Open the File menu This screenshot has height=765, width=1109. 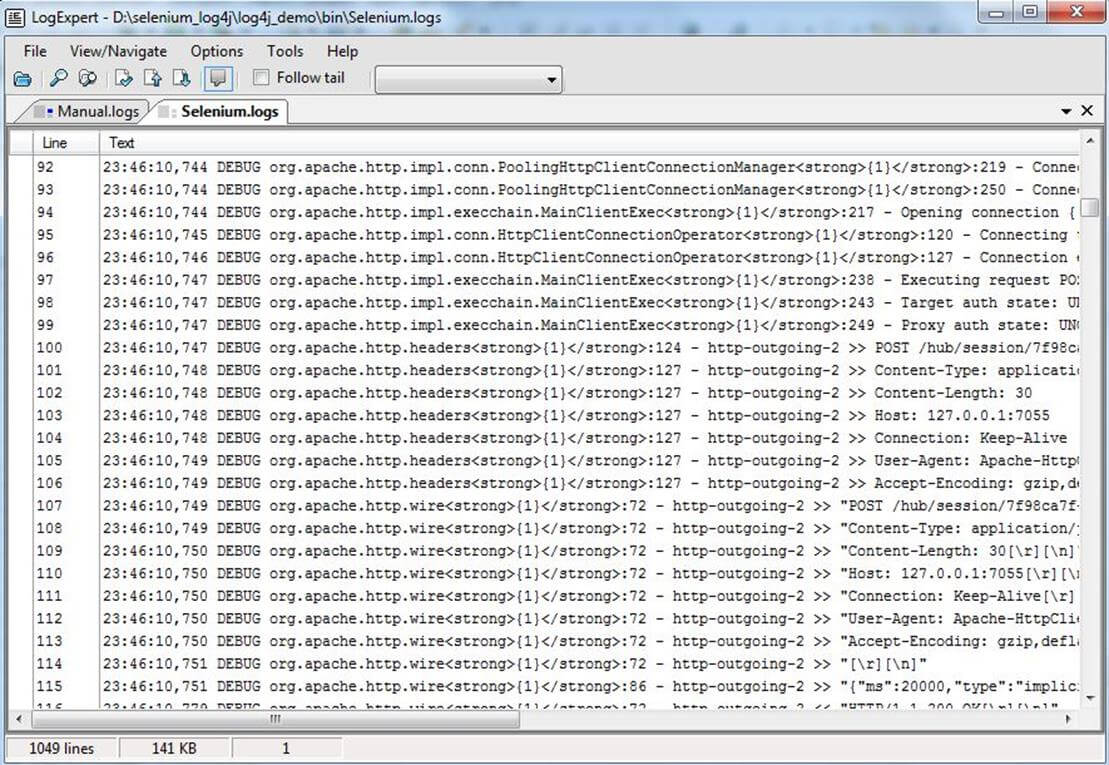pyautogui.click(x=35, y=51)
